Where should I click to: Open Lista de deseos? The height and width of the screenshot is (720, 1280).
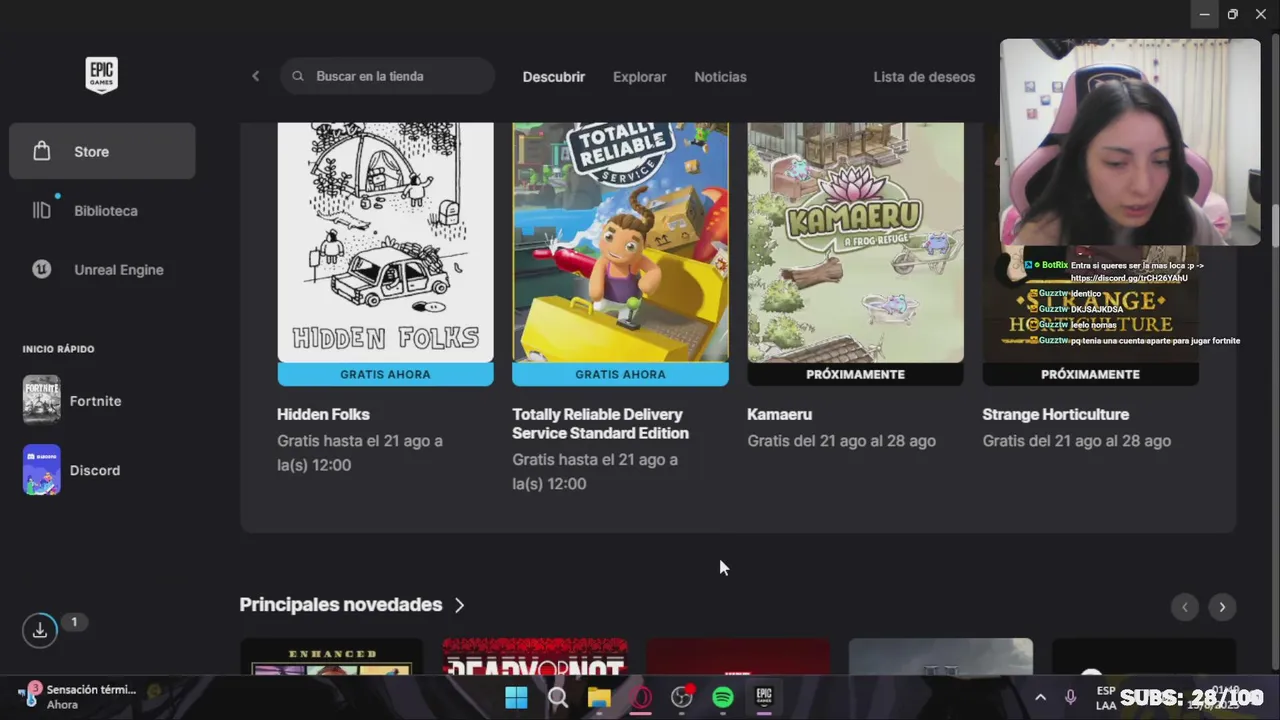924,77
